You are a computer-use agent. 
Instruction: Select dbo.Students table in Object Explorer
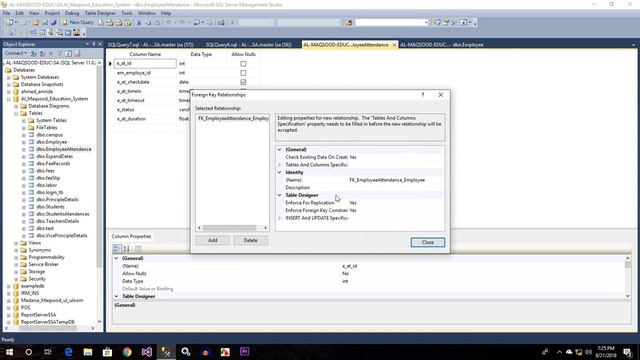50,207
